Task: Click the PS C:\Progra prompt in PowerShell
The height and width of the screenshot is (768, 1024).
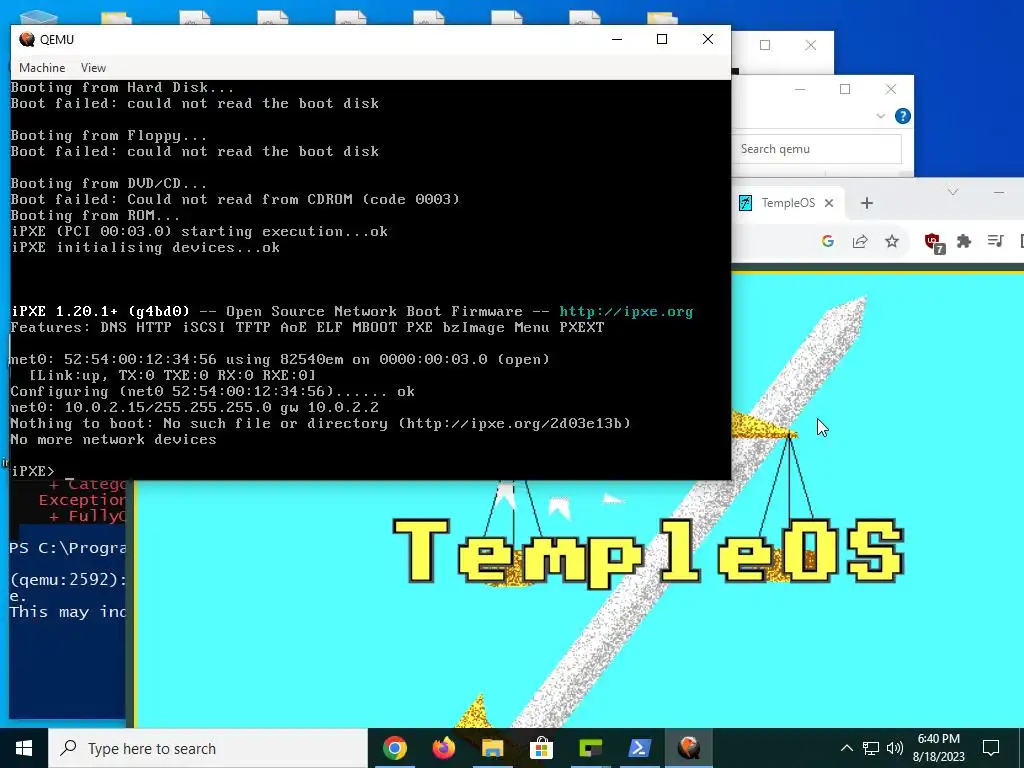Action: coord(67,548)
